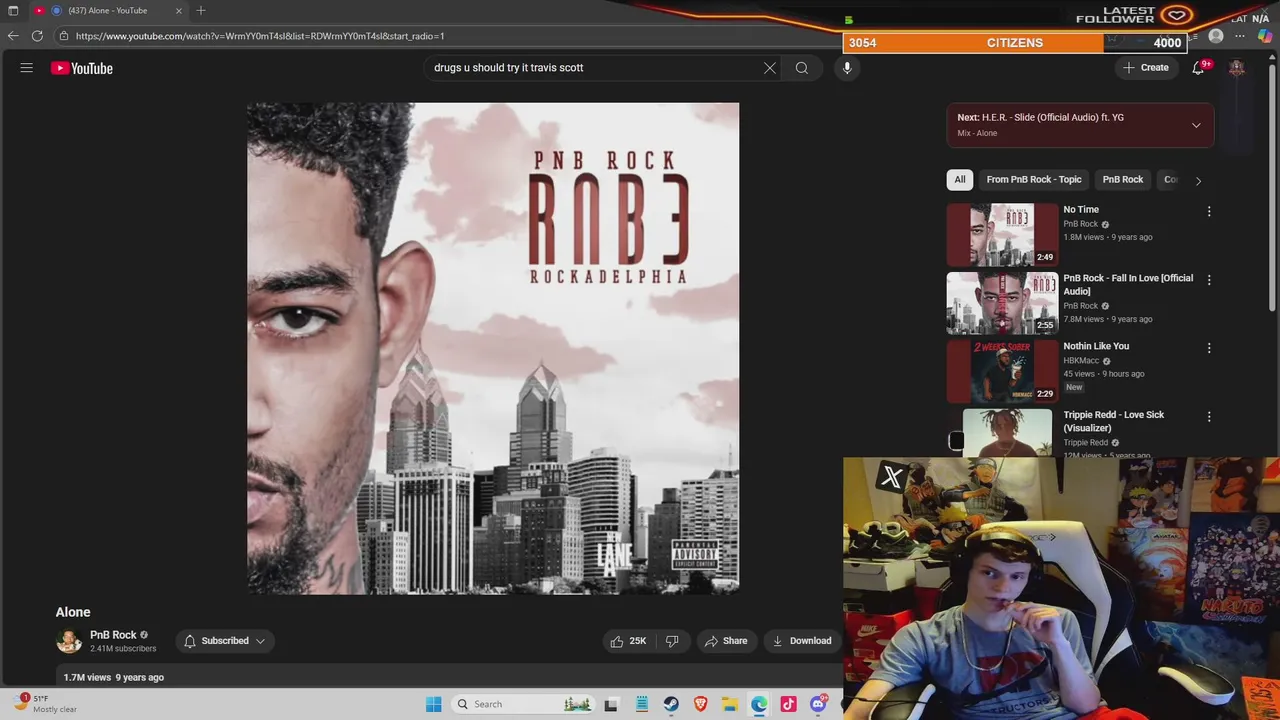Go back with the browser back arrow

pos(13,36)
